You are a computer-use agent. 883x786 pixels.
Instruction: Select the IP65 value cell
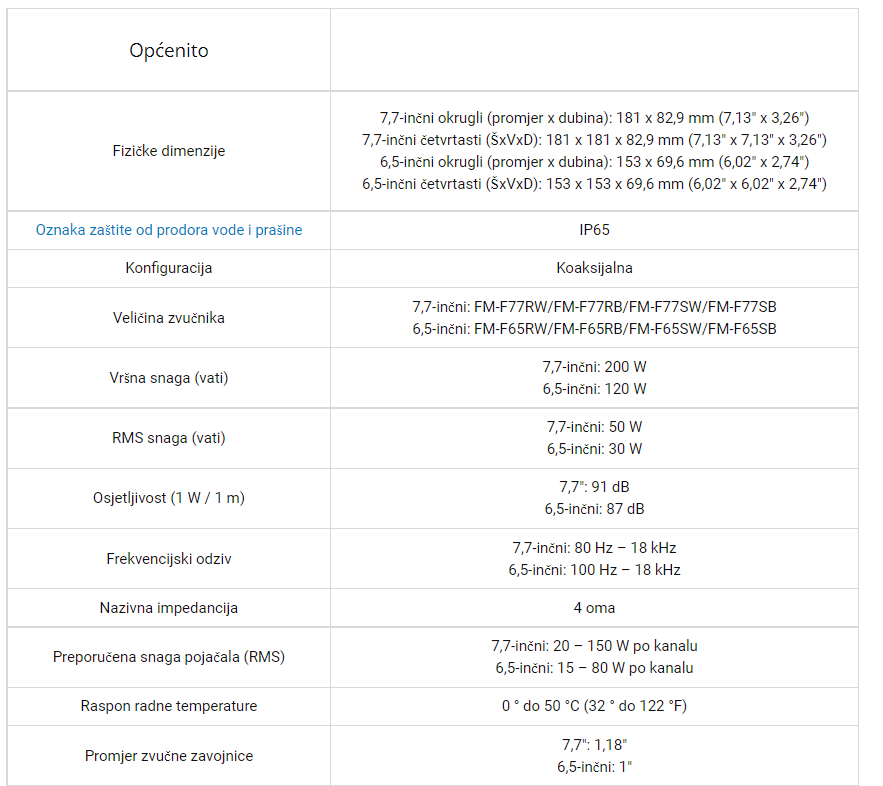click(594, 230)
